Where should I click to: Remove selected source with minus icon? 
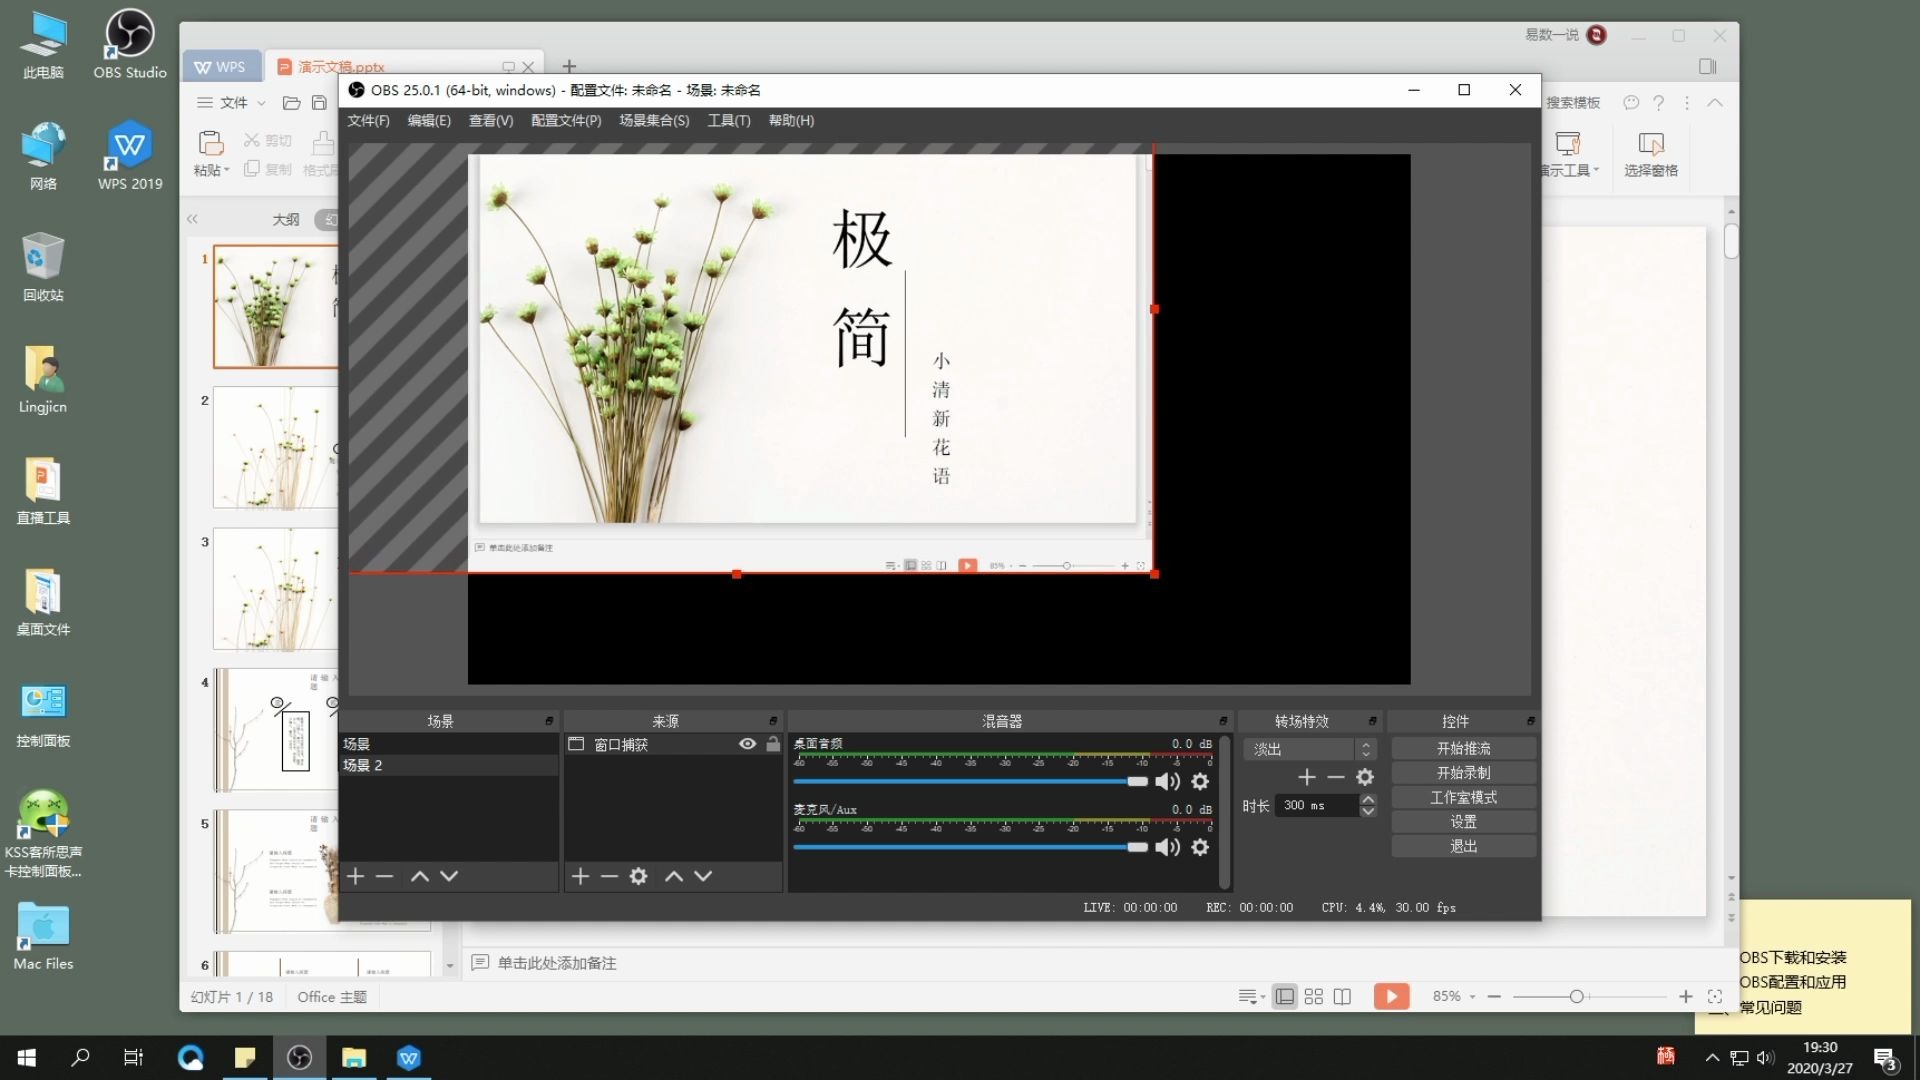(609, 876)
